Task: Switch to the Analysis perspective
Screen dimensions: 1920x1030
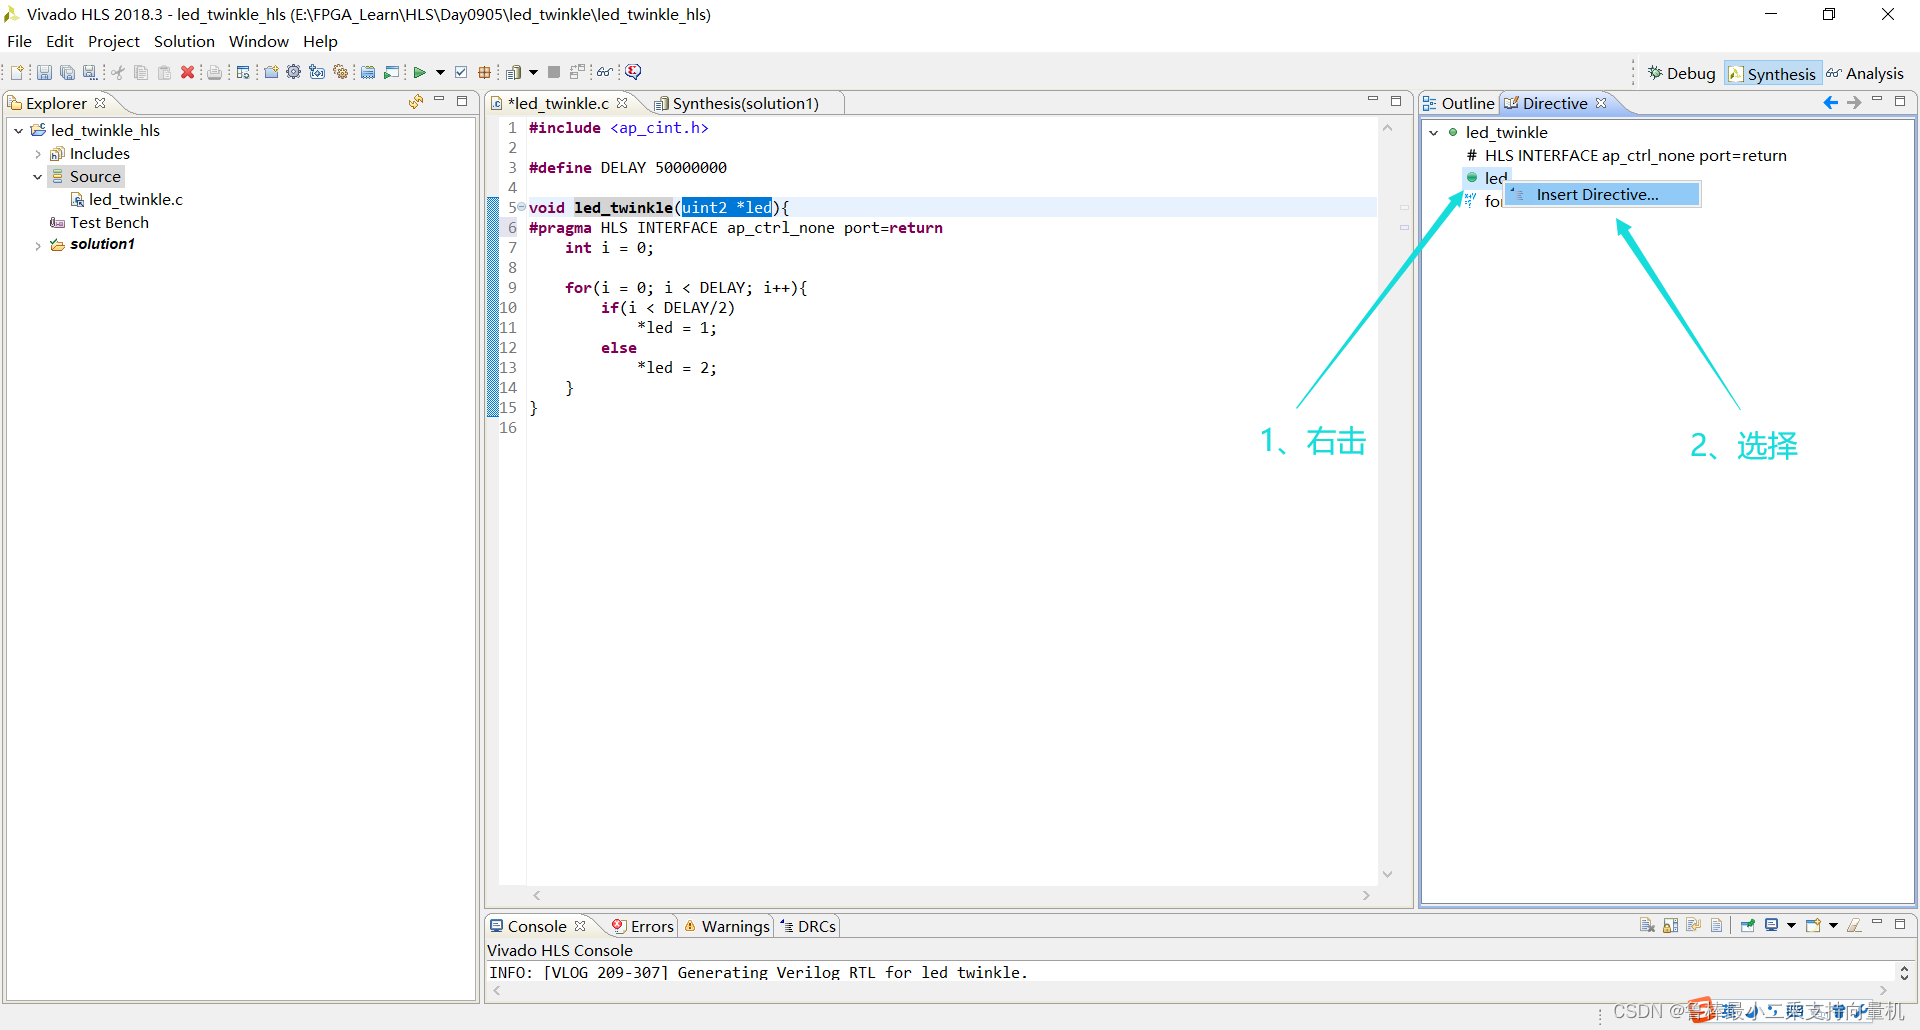Action: coord(1865,73)
